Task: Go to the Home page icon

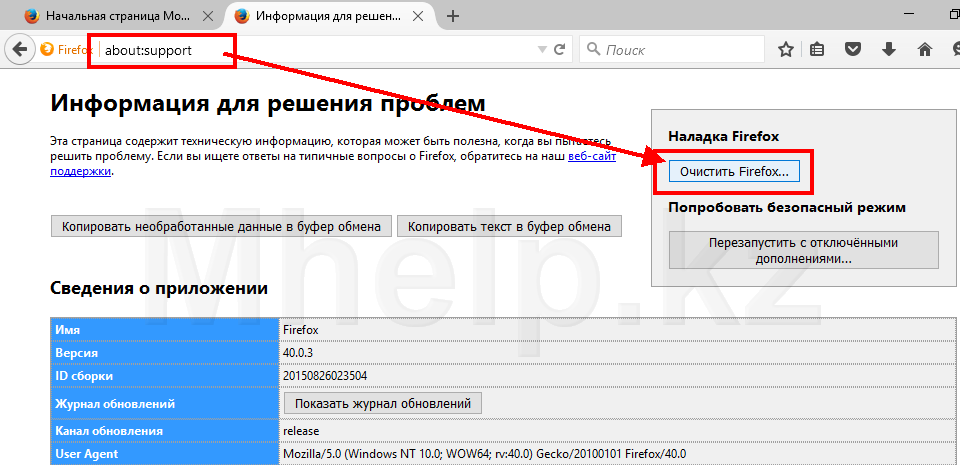Action: point(924,50)
